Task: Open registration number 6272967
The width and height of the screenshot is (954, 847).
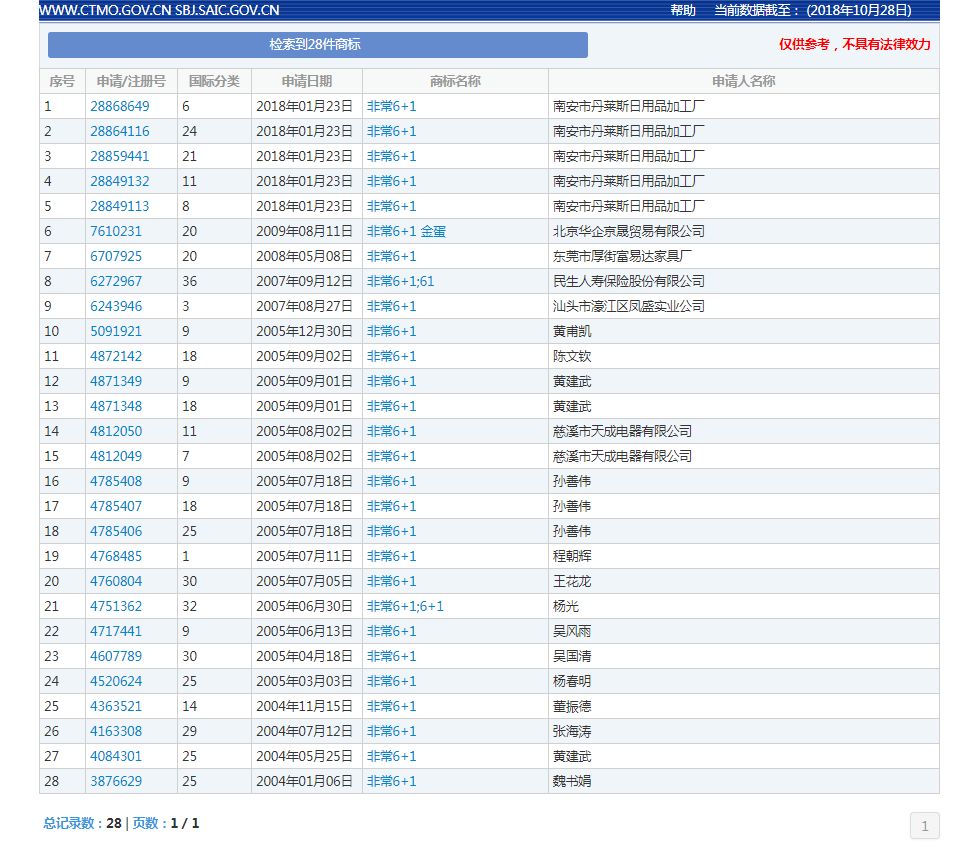Action: tap(116, 281)
